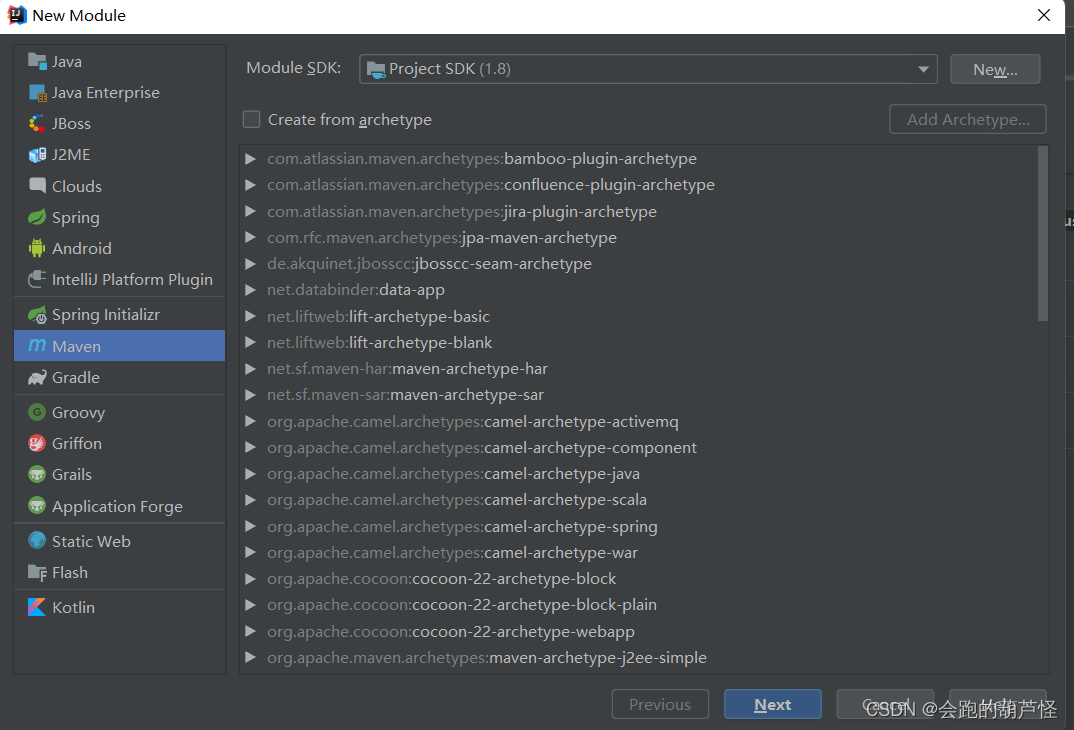Expand bamboo-plugin-archetype node
This screenshot has height=730, width=1074.
[x=251, y=159]
